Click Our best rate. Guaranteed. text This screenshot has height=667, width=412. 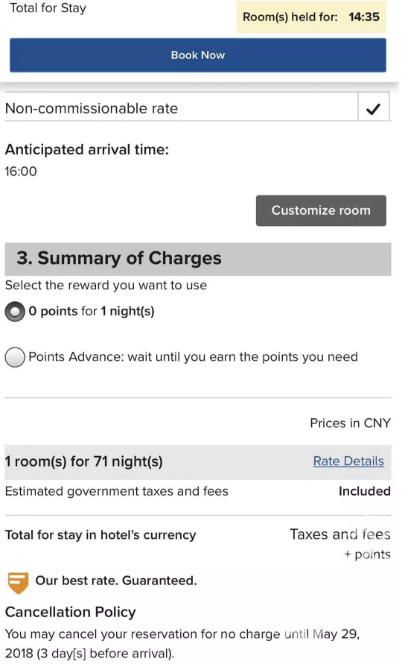coord(116,581)
